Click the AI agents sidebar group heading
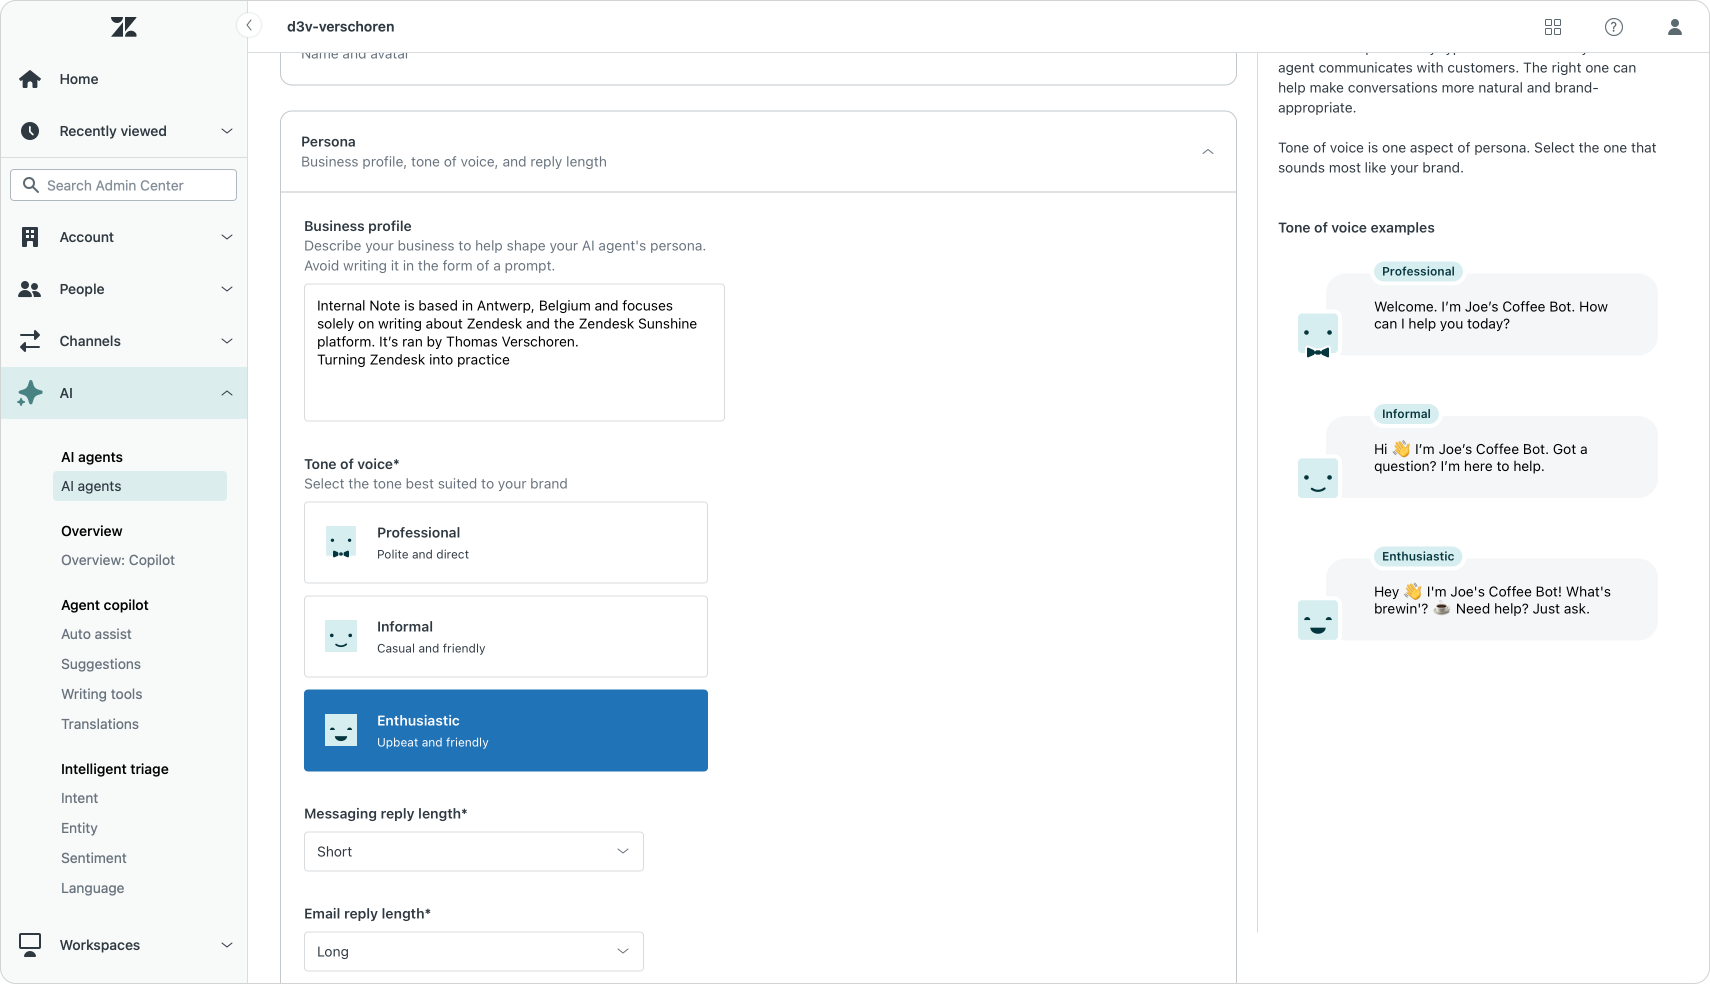The width and height of the screenshot is (1710, 984). [x=92, y=457]
